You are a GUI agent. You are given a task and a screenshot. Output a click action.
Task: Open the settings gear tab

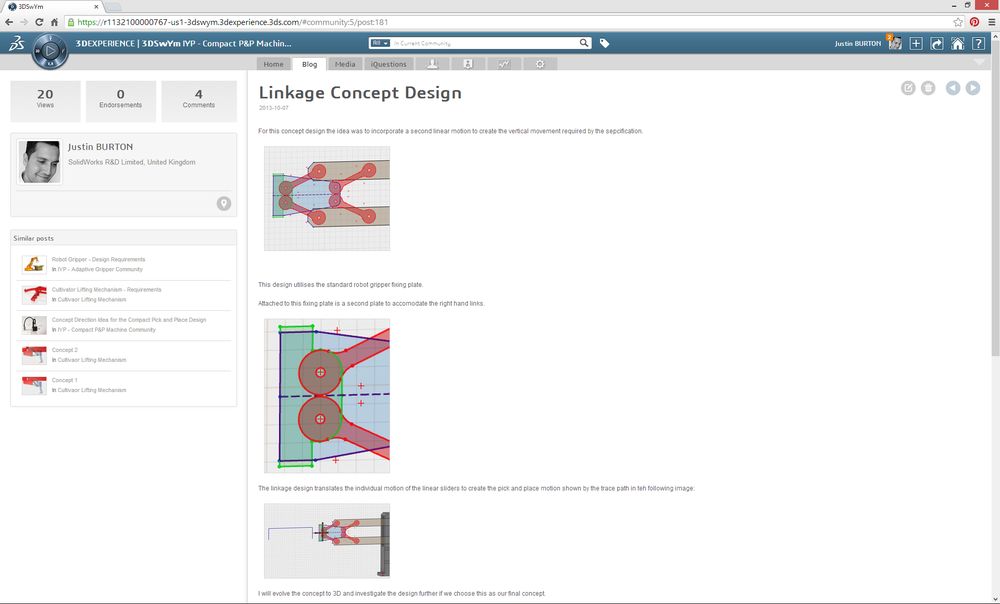[x=540, y=64]
